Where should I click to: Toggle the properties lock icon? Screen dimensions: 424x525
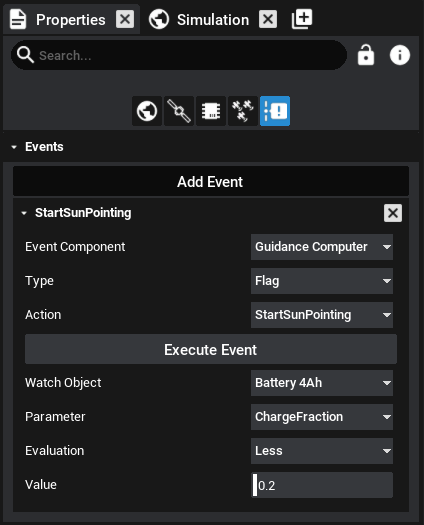click(366, 55)
